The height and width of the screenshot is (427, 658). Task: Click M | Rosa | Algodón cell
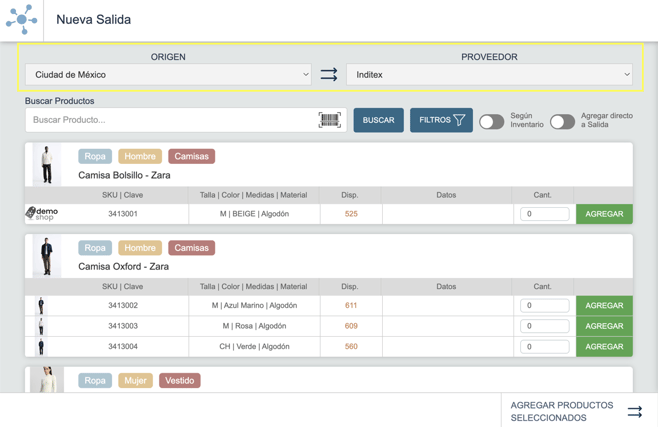pyautogui.click(x=254, y=326)
